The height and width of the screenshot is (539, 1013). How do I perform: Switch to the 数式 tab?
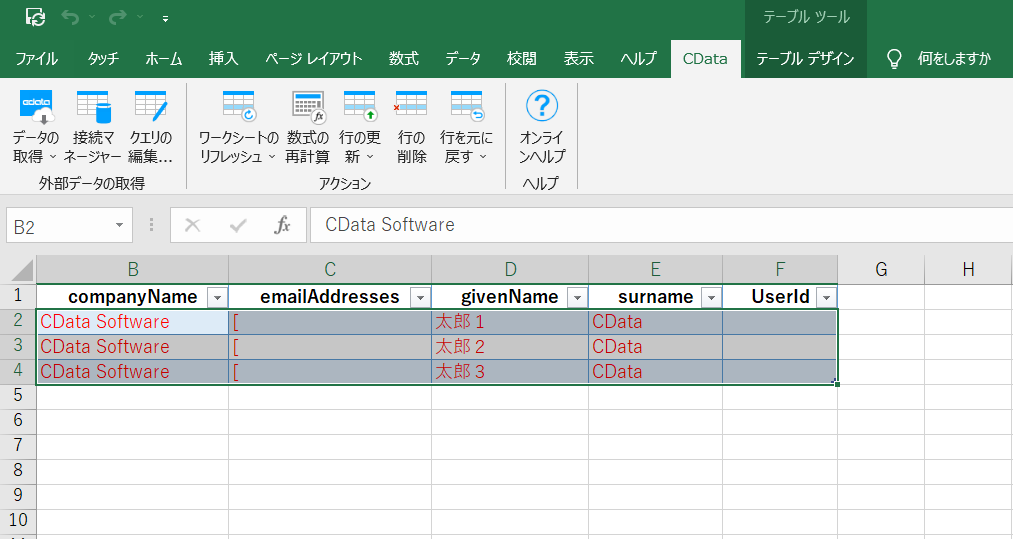click(404, 59)
